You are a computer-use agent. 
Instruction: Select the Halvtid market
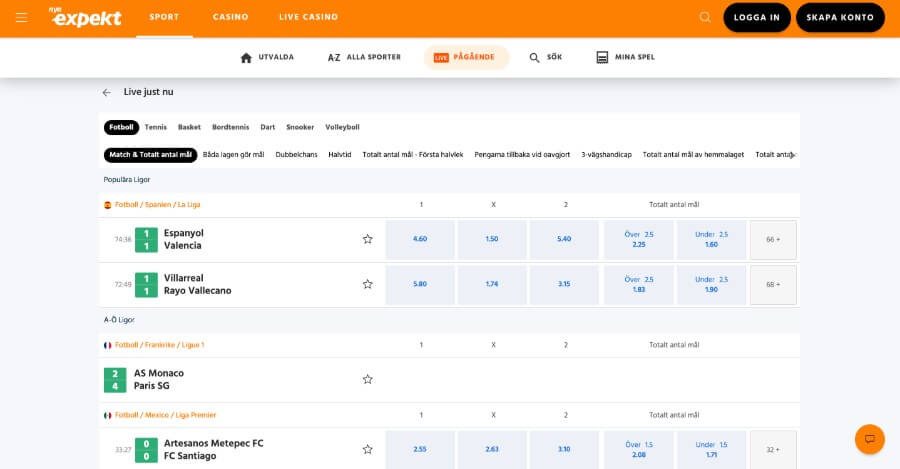[x=340, y=155]
